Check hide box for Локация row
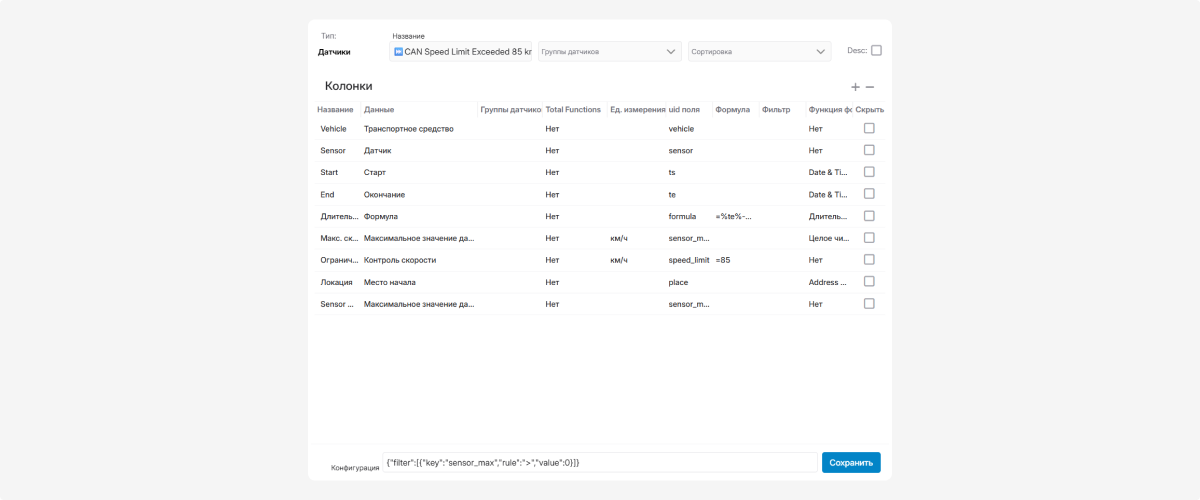The width and height of the screenshot is (1200, 500). (869, 282)
